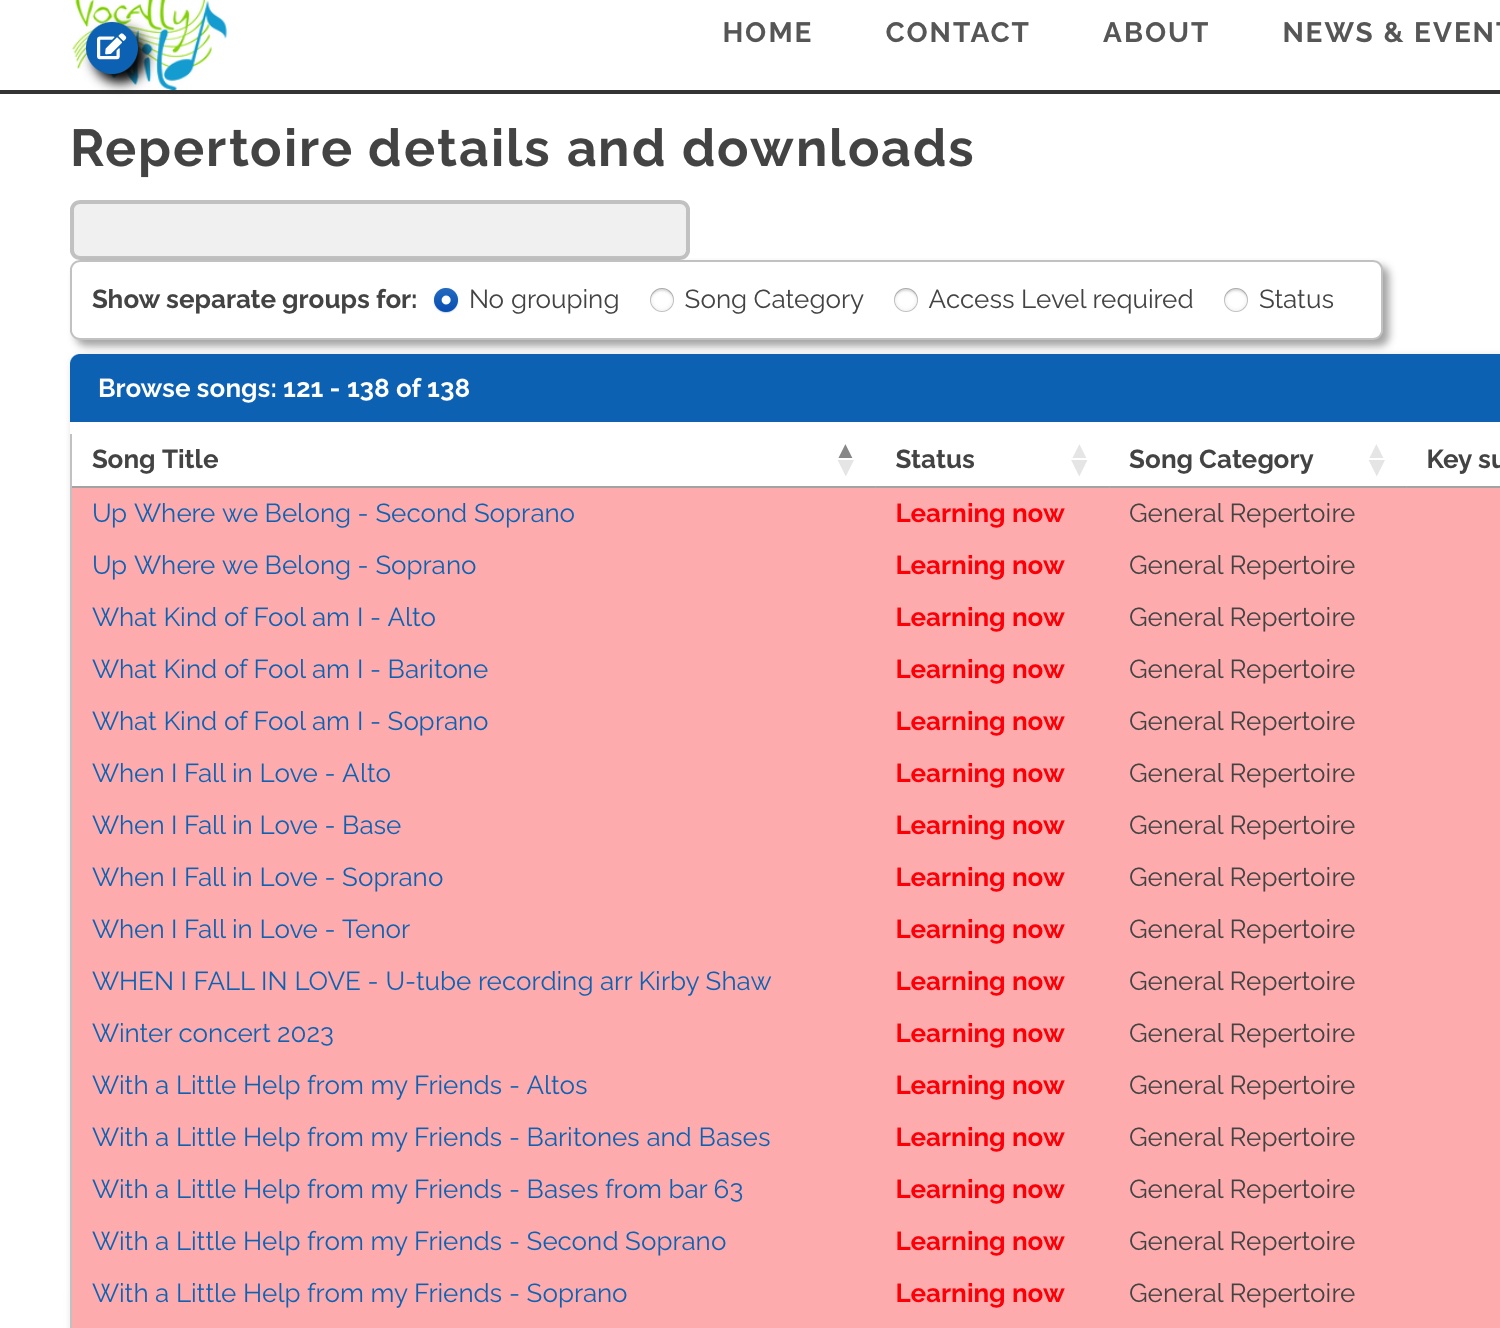Click the Key signature column header
The width and height of the screenshot is (1500, 1328).
[x=1463, y=459]
